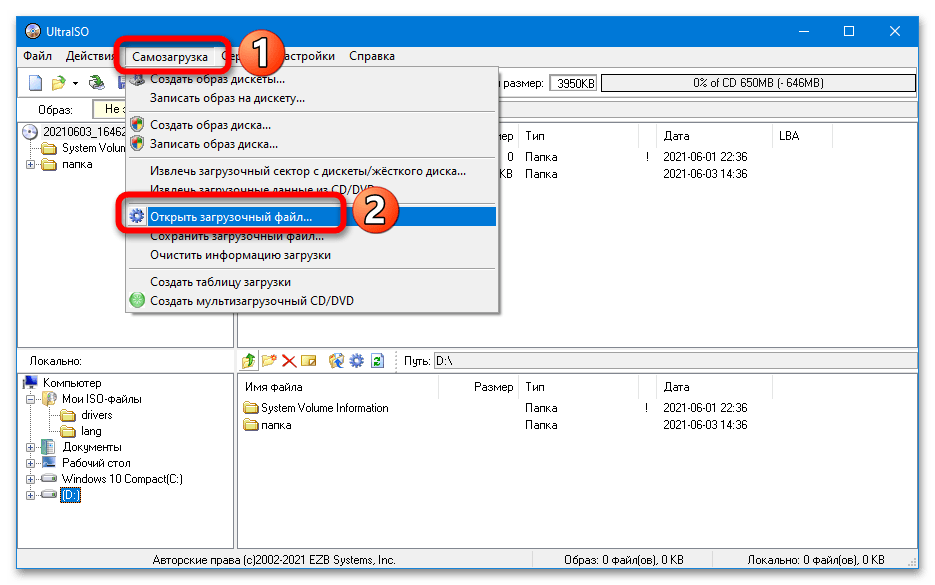Click the UltraISO logo in the title bar

pos(33,32)
